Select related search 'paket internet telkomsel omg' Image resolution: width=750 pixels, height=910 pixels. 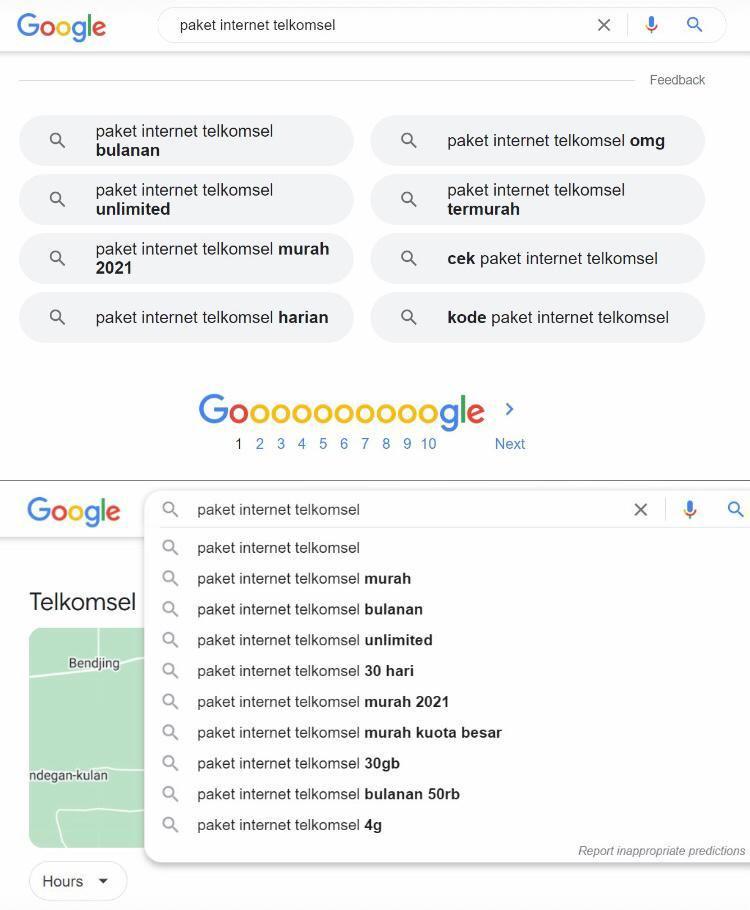(x=538, y=140)
